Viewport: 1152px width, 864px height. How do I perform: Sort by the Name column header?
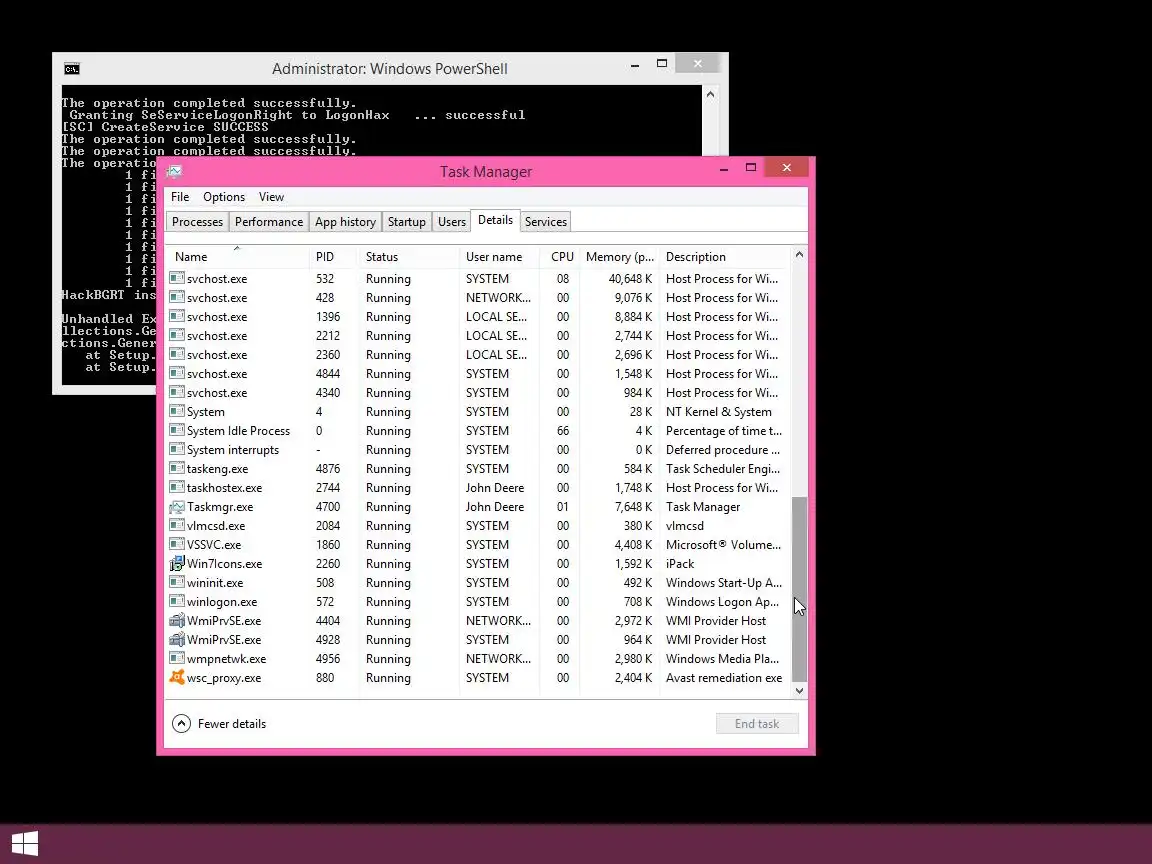[237, 256]
